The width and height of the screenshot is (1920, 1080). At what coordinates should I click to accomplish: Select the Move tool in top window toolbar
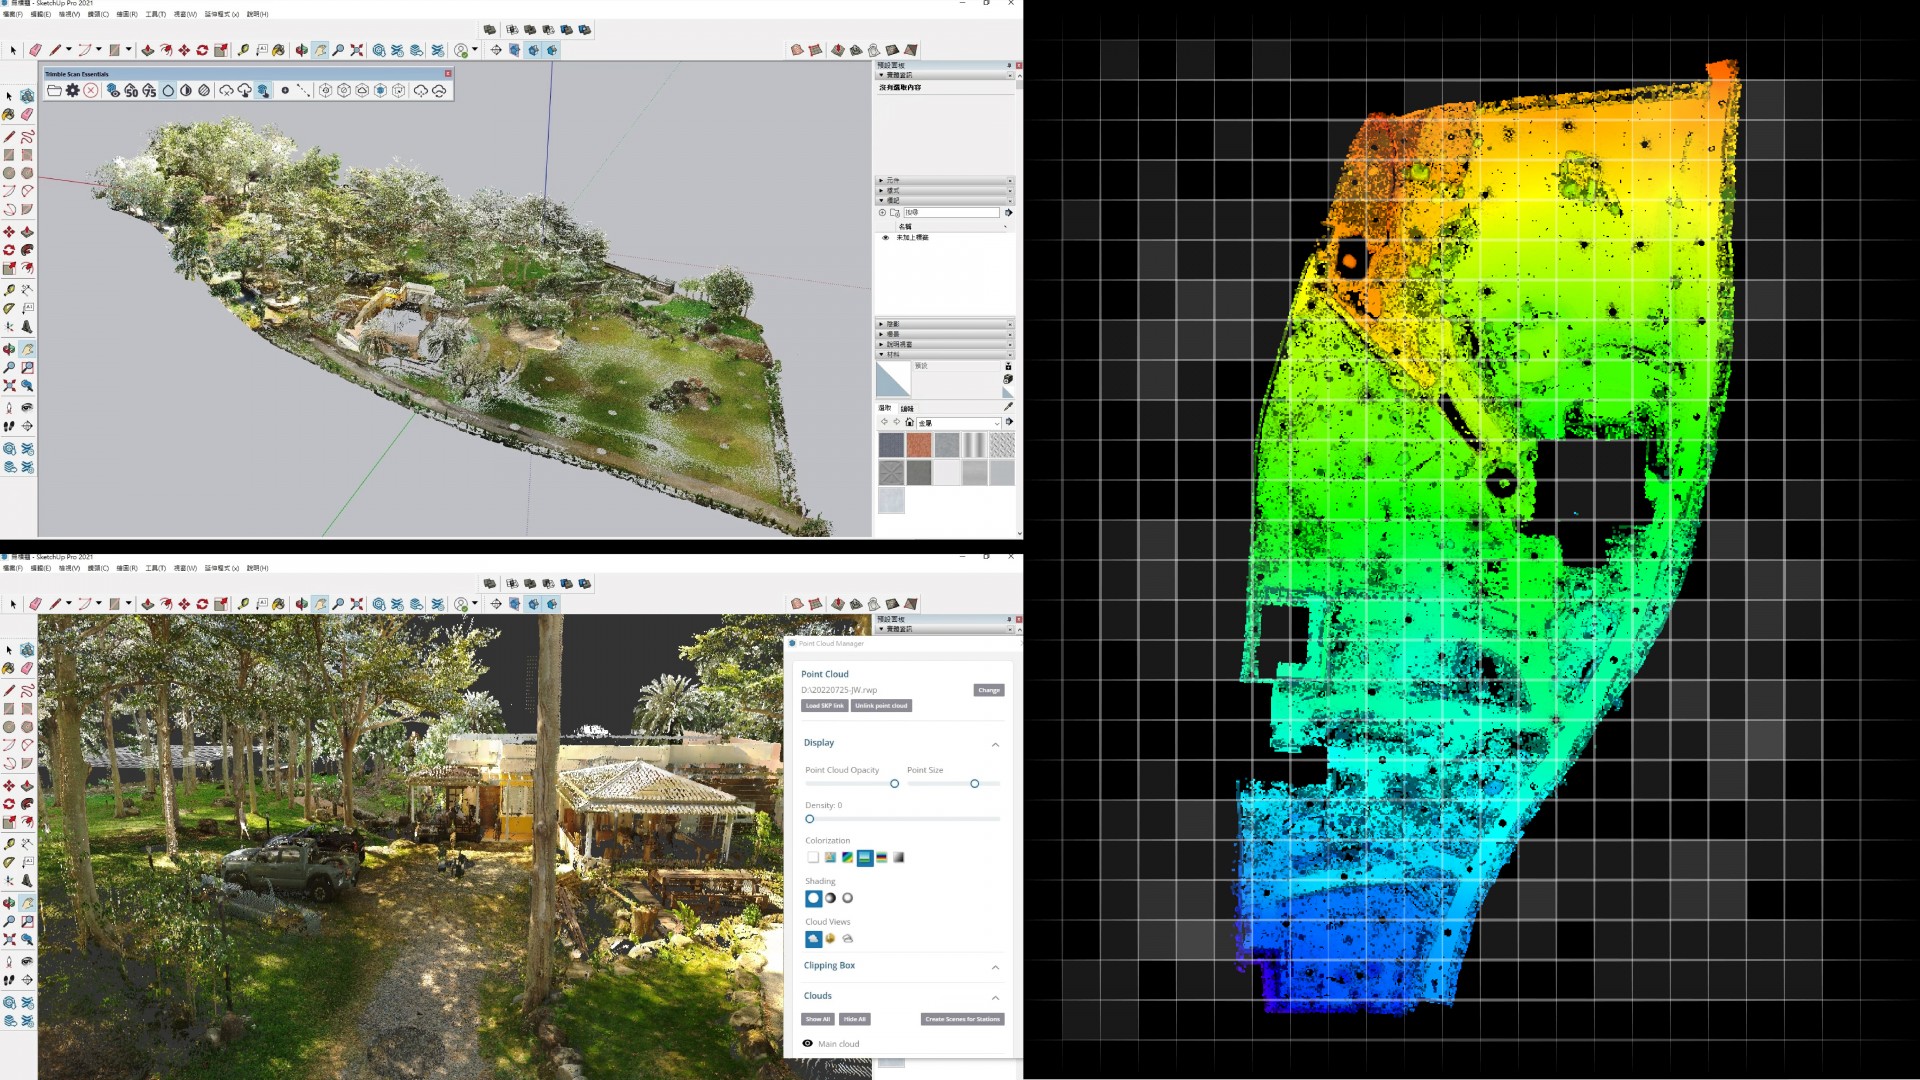[x=184, y=50]
